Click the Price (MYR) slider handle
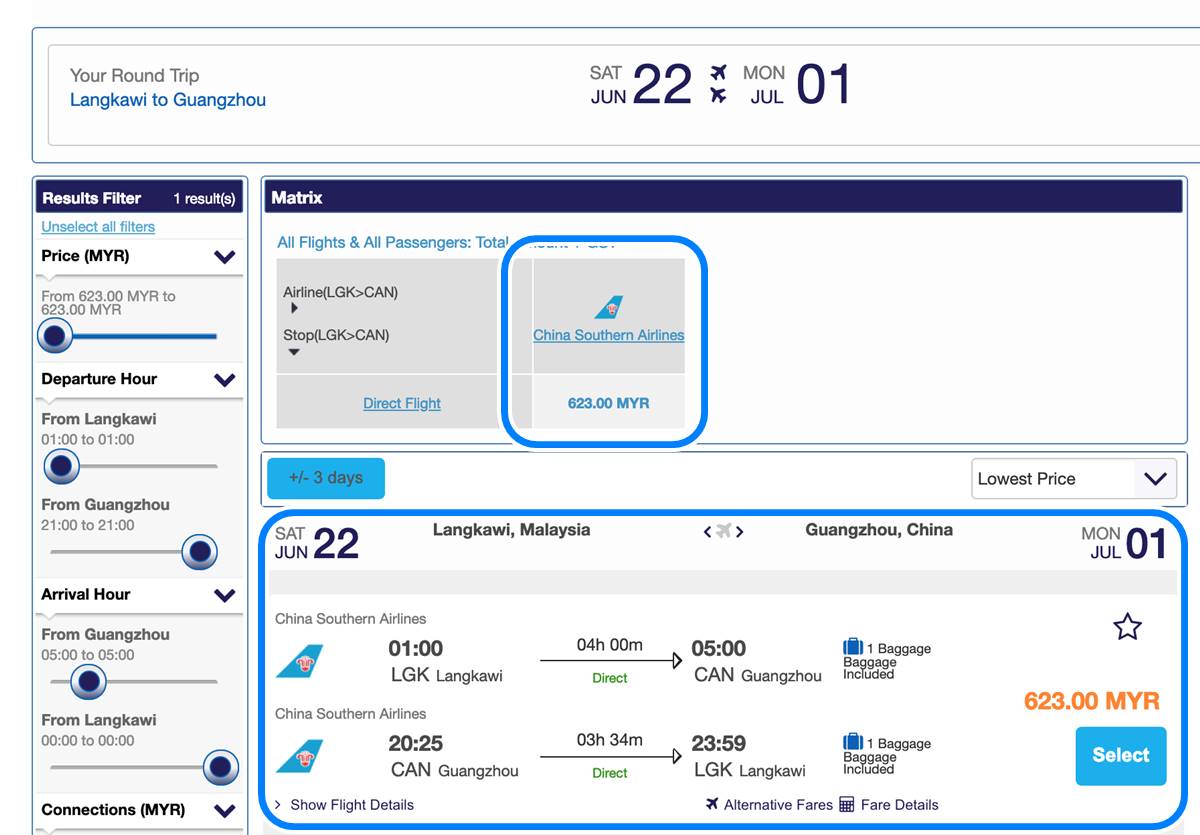The image size is (1200, 835). coord(55,336)
